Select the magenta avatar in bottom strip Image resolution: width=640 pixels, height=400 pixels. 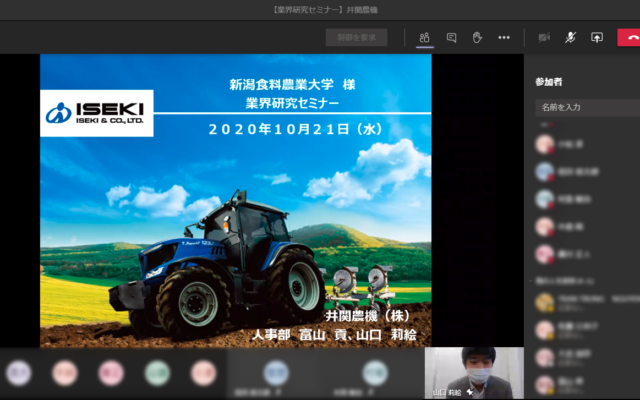tap(111, 373)
